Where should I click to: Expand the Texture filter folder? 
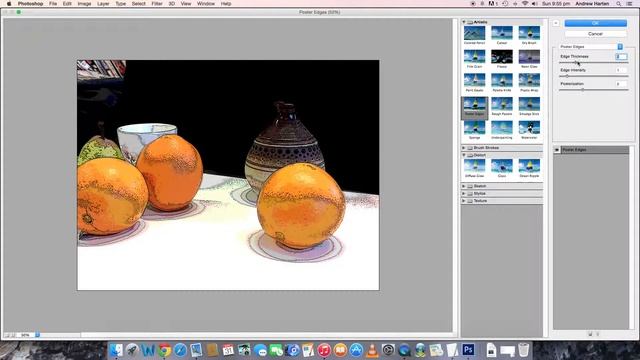(464, 201)
